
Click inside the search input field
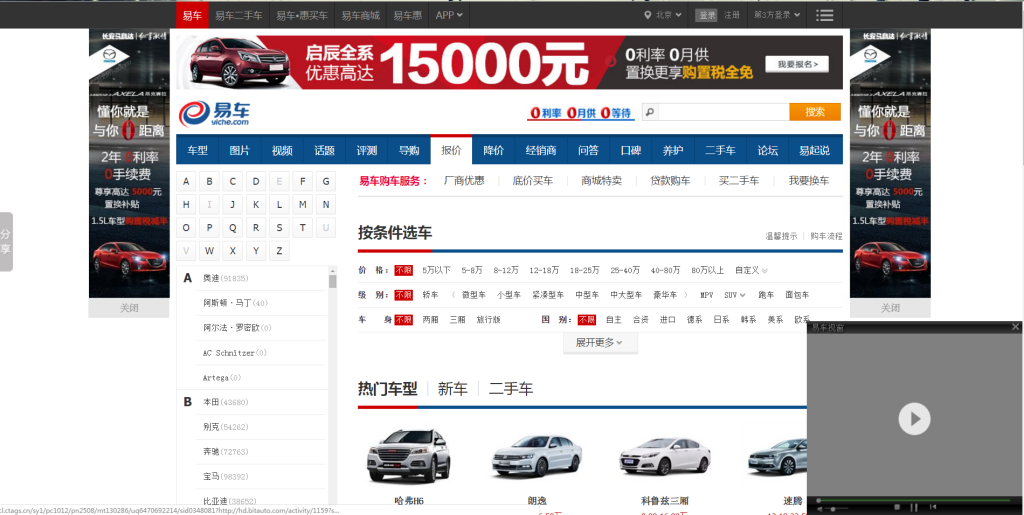[723, 112]
